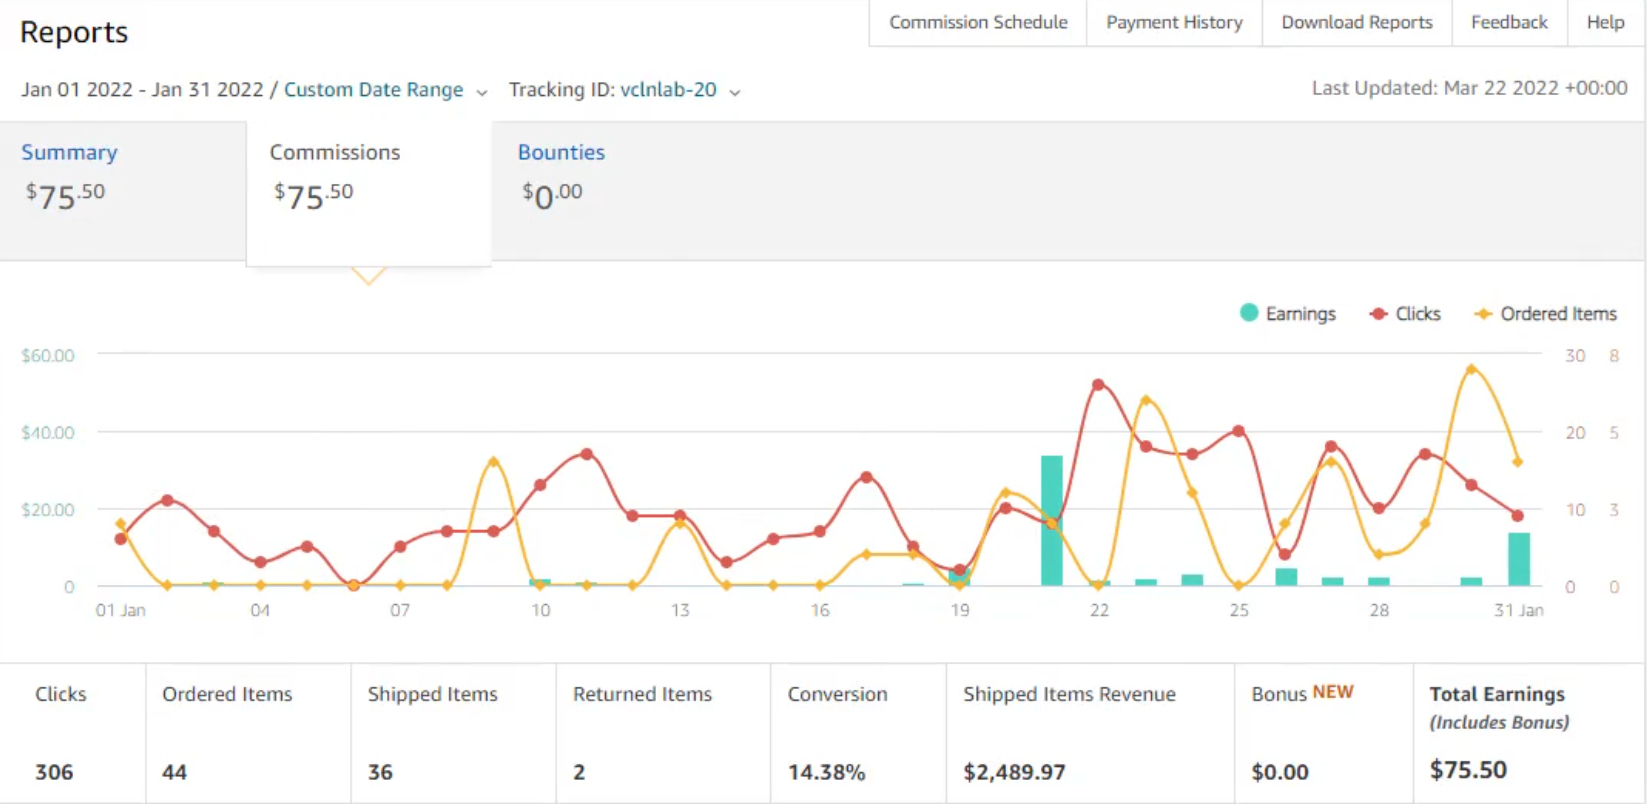Click the Clicks total value 306
The width and height of the screenshot is (1647, 804).
click(x=54, y=772)
